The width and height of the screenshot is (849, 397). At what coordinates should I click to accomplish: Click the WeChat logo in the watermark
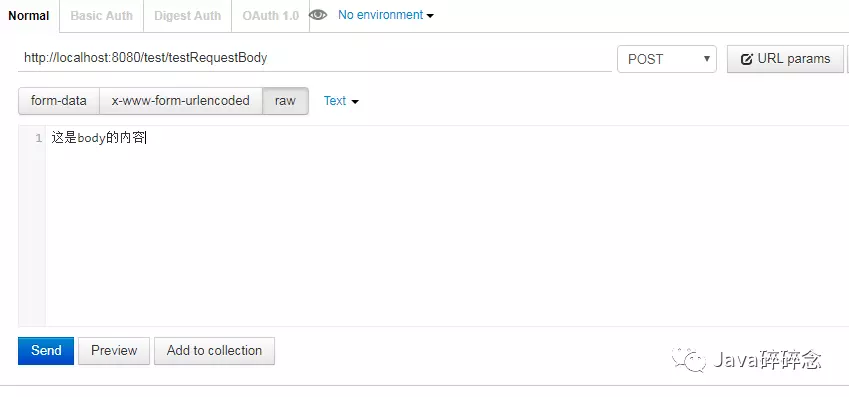(x=689, y=359)
